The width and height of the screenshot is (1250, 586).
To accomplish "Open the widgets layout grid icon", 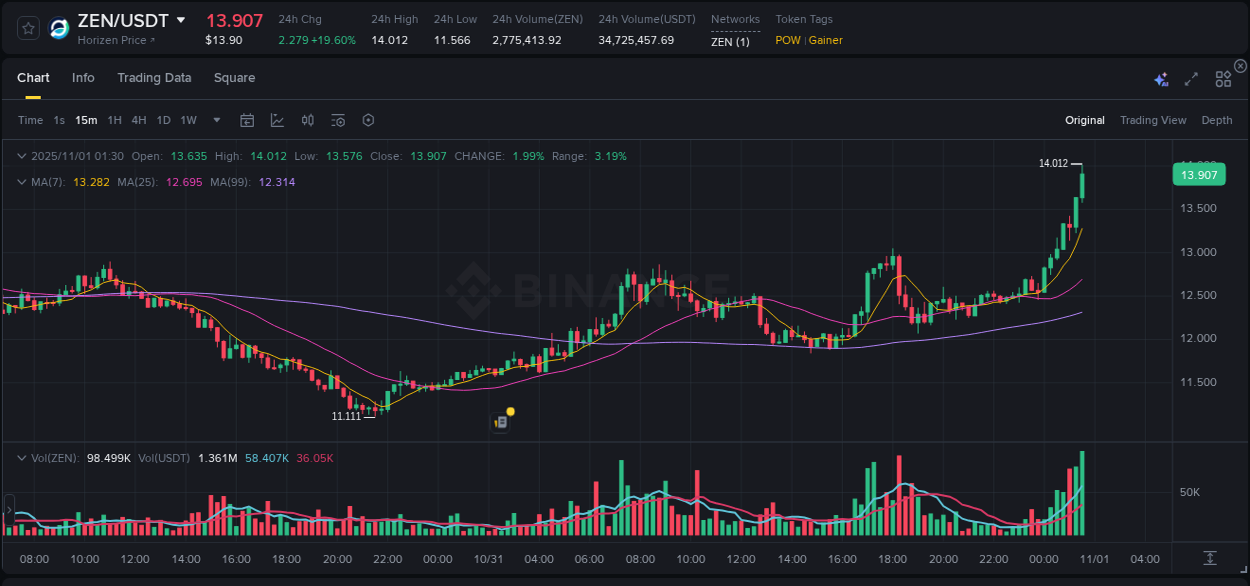I will pyautogui.click(x=1223, y=79).
